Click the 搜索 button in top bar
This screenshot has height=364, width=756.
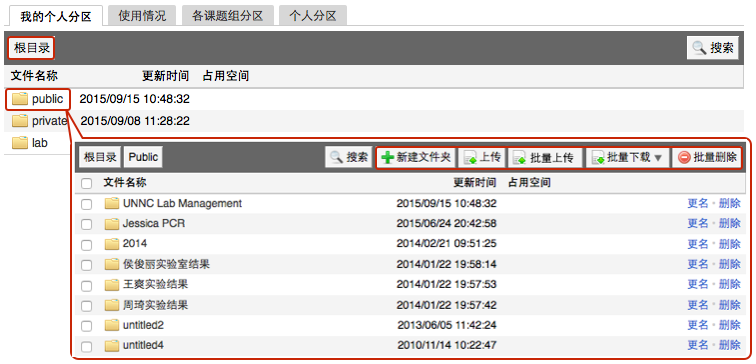click(713, 47)
